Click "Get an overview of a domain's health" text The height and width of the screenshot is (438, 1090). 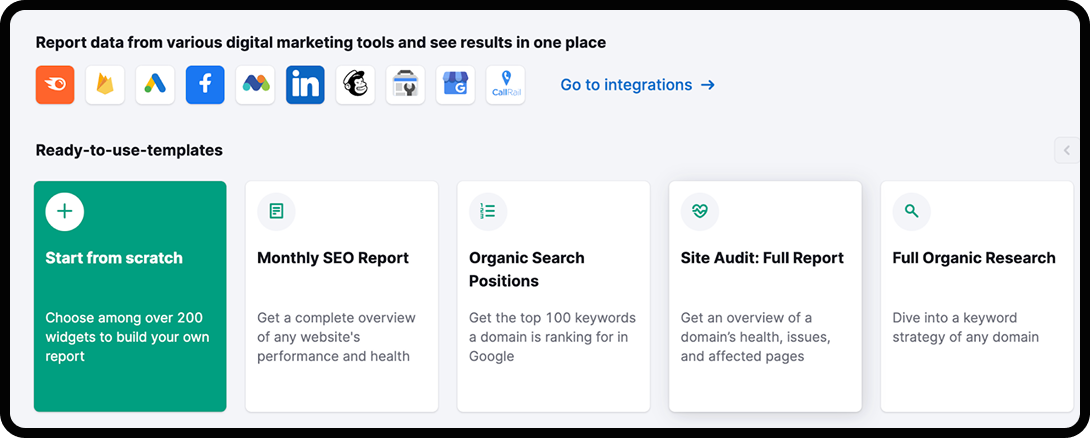coord(756,337)
